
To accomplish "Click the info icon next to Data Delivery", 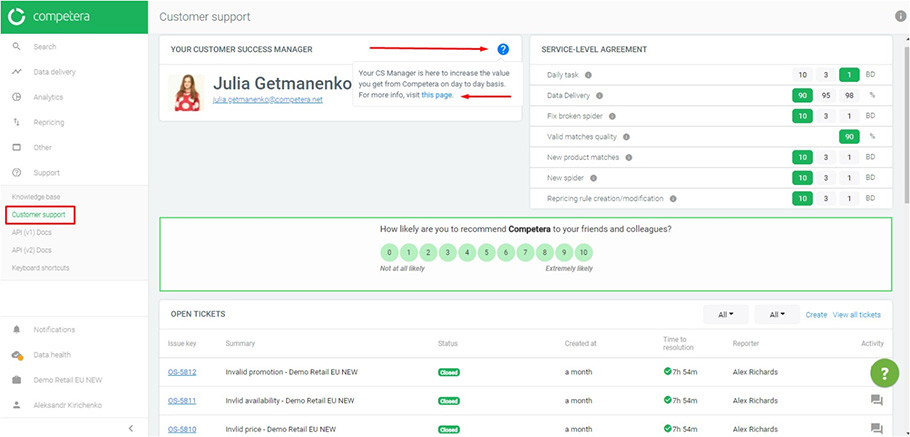I will click(600, 96).
